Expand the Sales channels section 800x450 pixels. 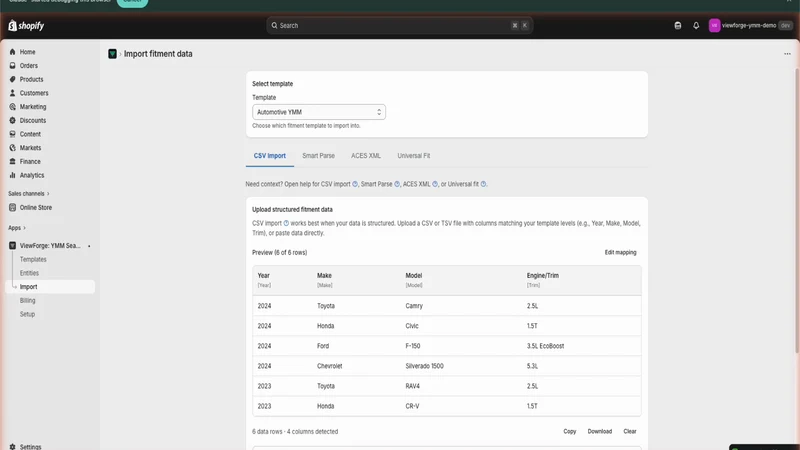[29, 194]
